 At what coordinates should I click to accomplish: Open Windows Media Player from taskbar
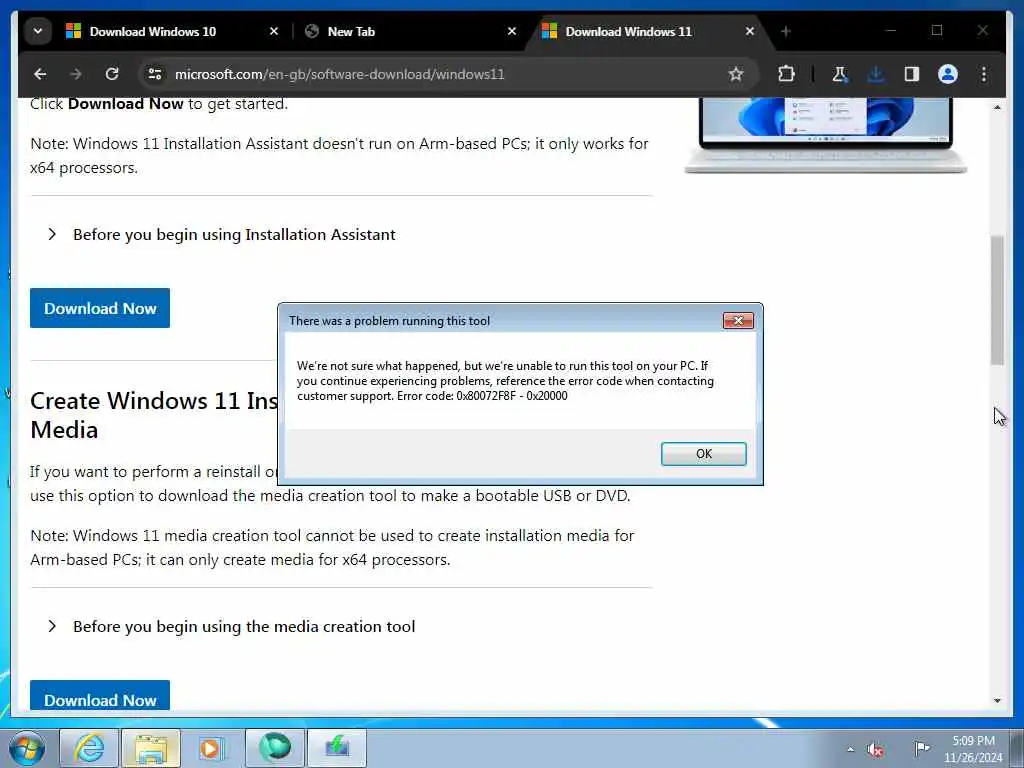click(212, 748)
